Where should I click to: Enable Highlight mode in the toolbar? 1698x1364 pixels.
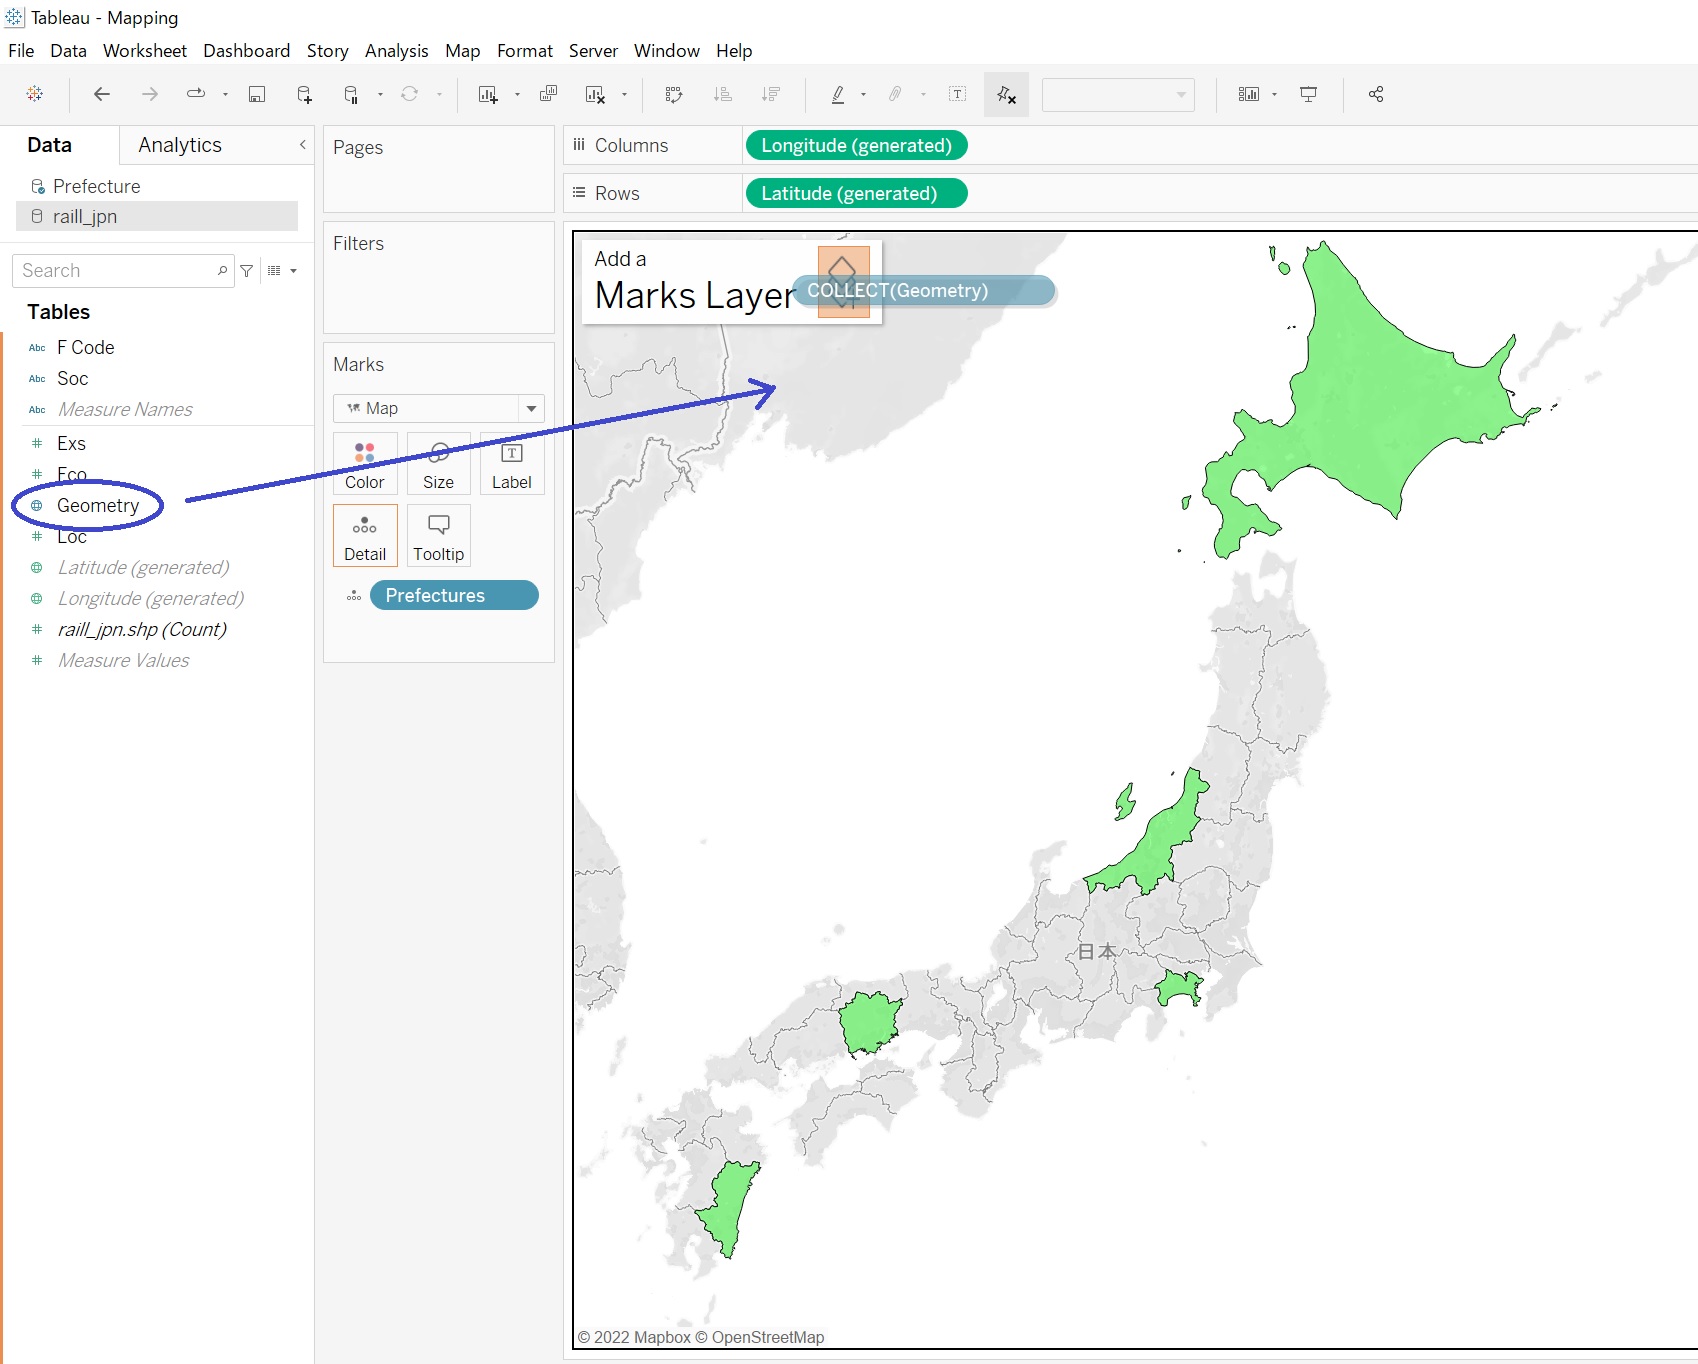coord(838,94)
